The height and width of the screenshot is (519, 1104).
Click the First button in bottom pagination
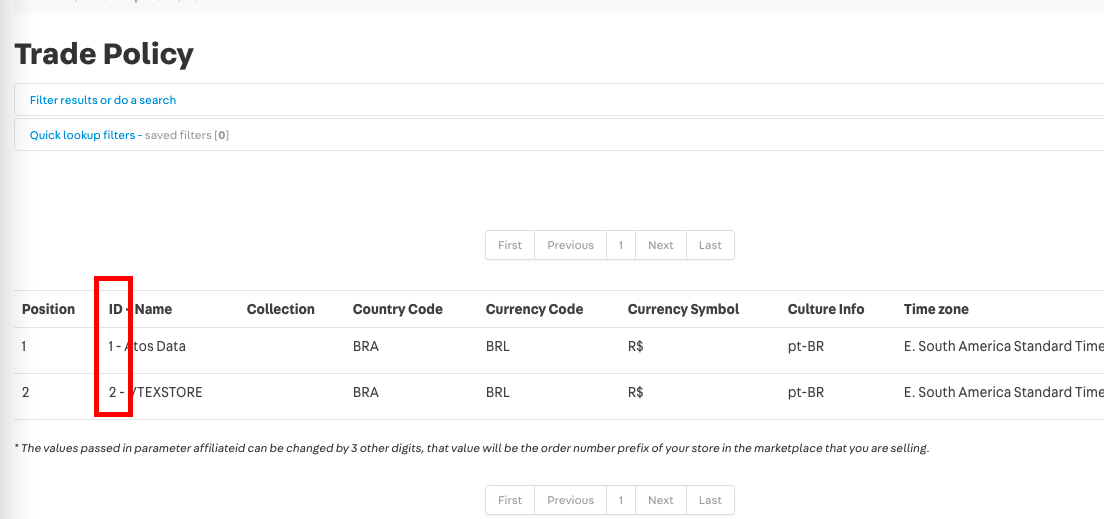[x=510, y=500]
